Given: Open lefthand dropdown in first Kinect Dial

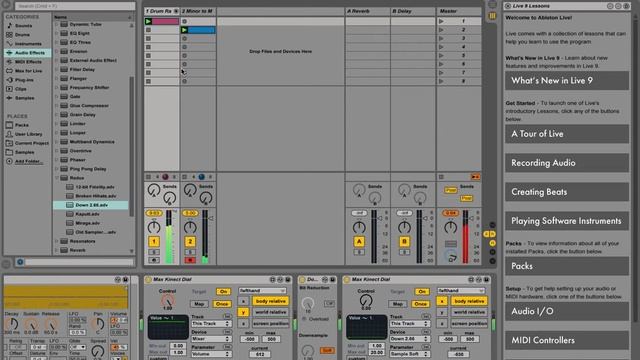Looking at the screenshot, I should 262,291.
